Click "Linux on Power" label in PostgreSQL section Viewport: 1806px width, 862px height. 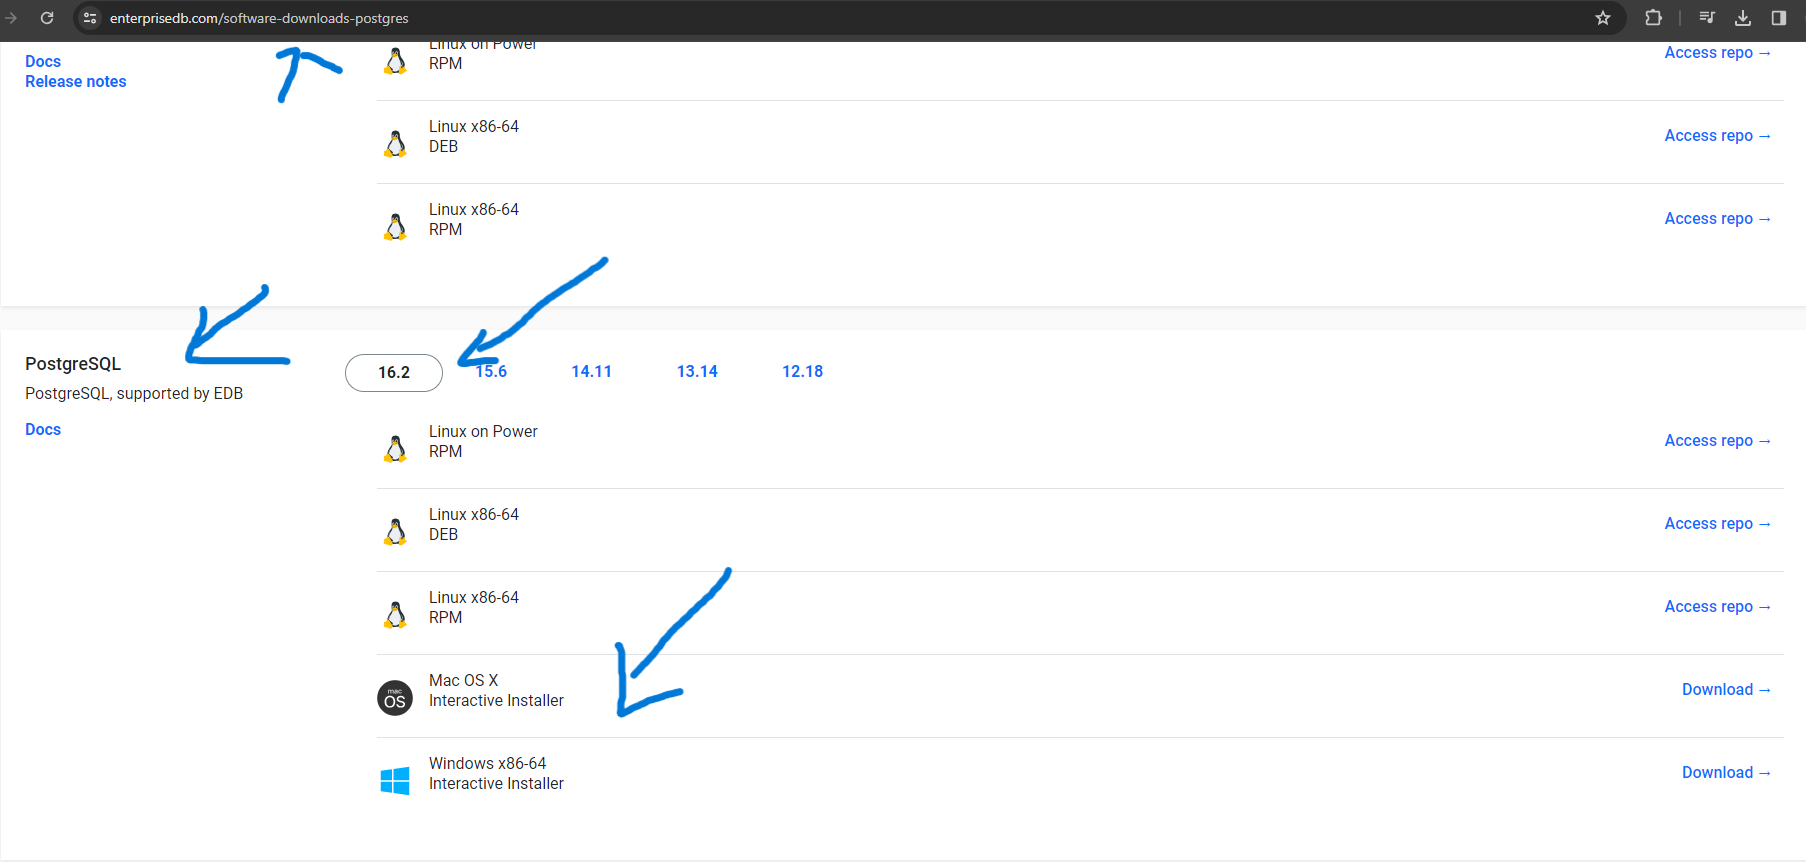pyautogui.click(x=483, y=432)
